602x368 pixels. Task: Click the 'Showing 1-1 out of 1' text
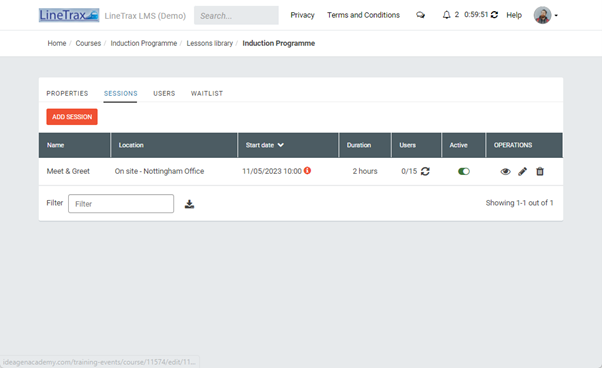519,203
